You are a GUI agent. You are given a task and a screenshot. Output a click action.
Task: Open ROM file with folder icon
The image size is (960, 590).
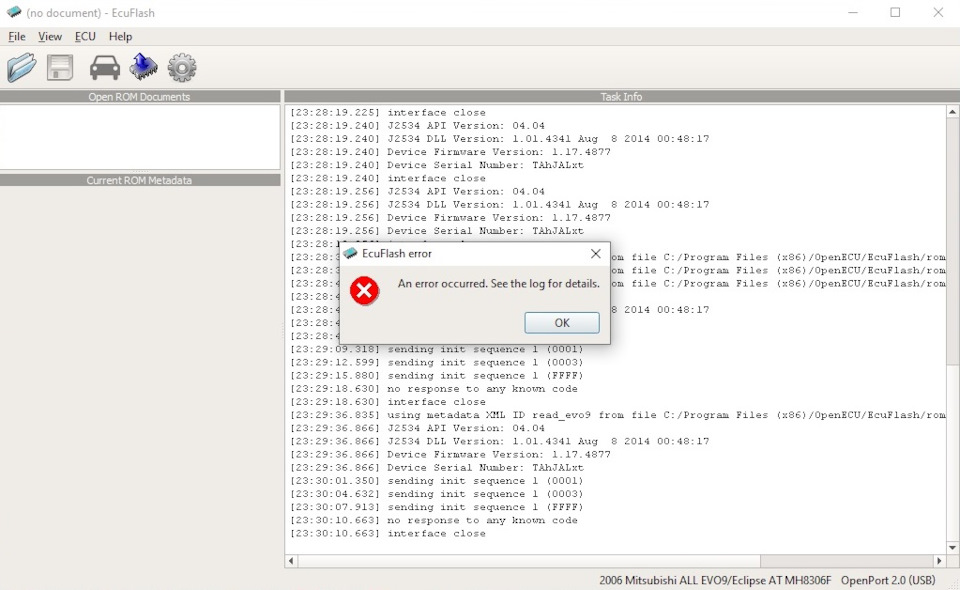21,67
